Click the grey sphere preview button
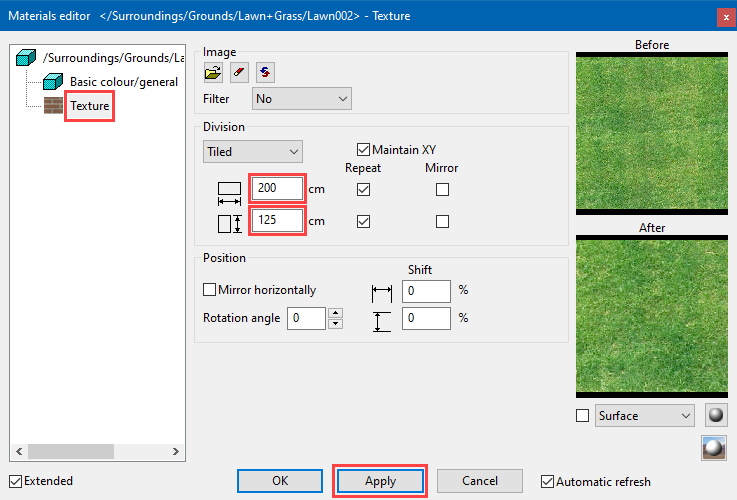737x500 pixels. [715, 415]
